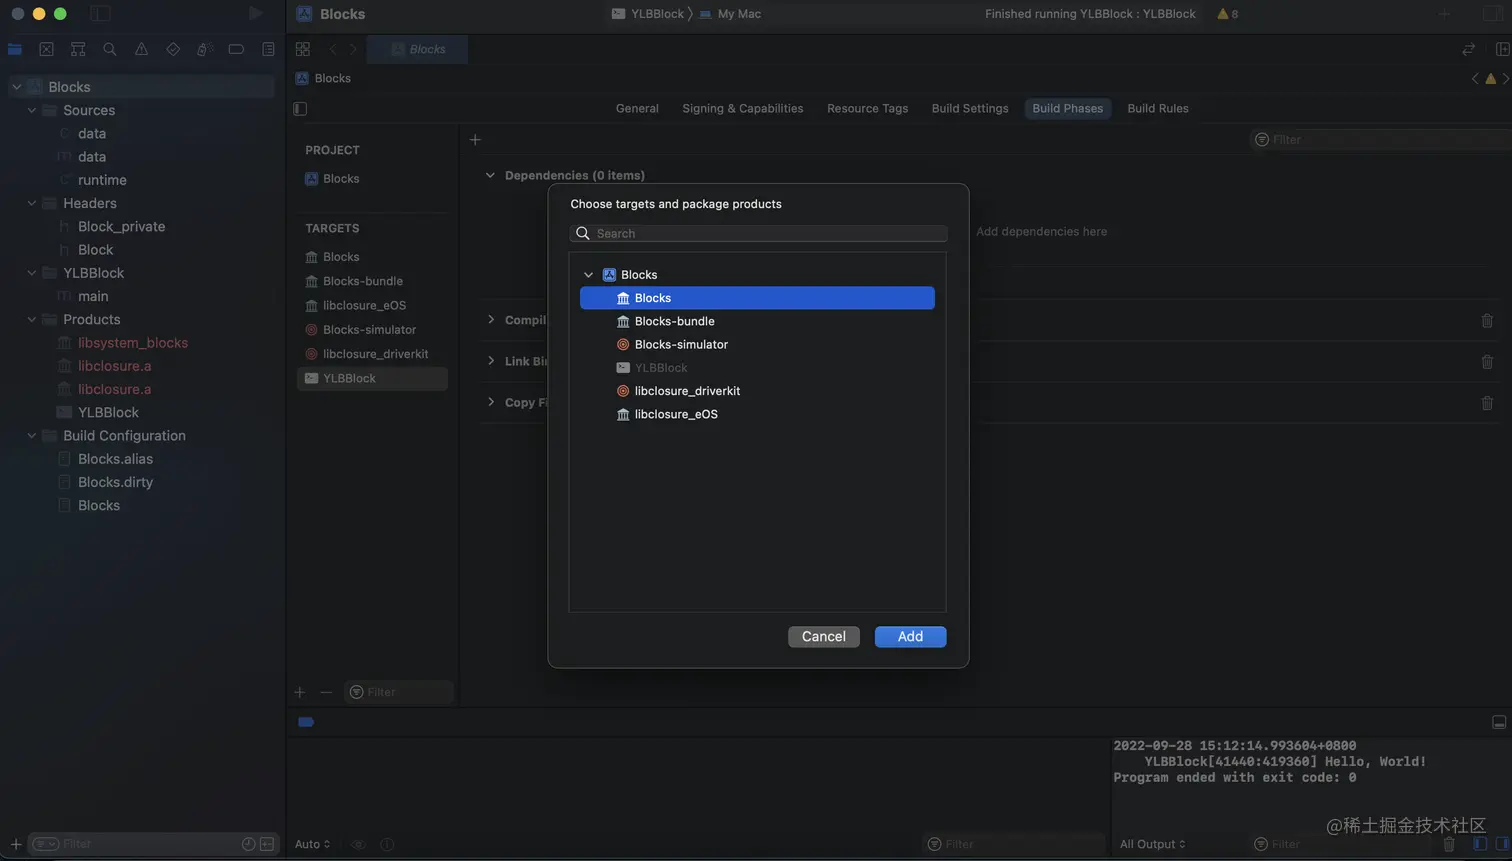This screenshot has width=1512, height=861.
Task: Toggle recent files filter in navigator
Action: (249, 844)
